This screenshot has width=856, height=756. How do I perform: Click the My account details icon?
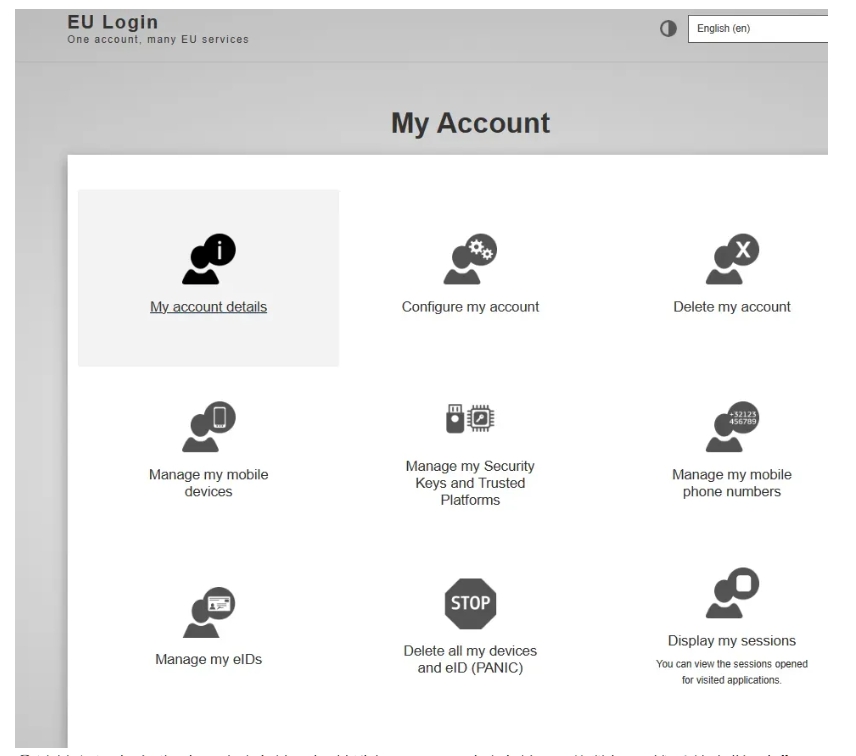(x=208, y=262)
